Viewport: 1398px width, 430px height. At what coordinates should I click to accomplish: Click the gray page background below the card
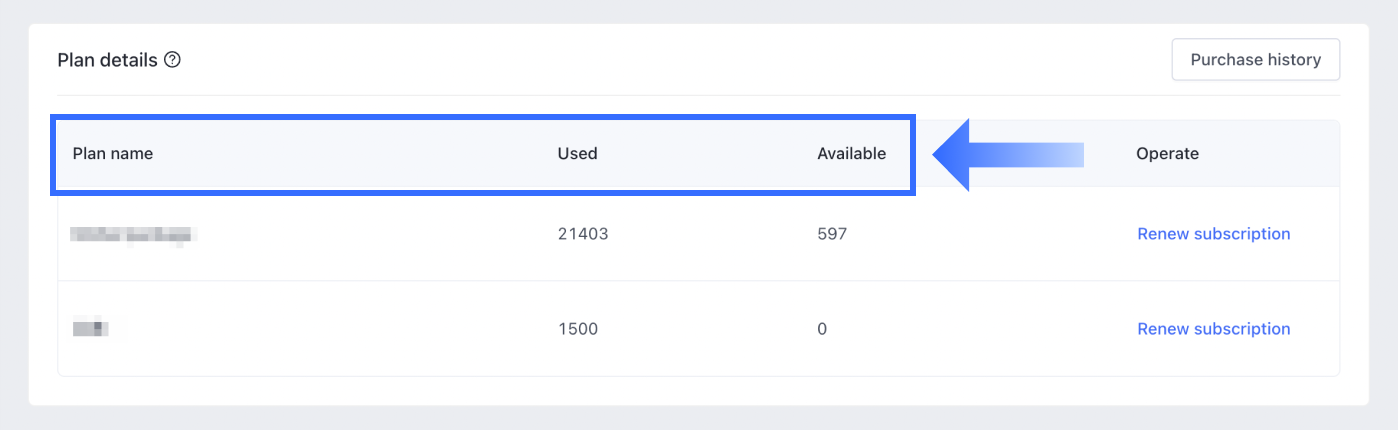click(700, 419)
